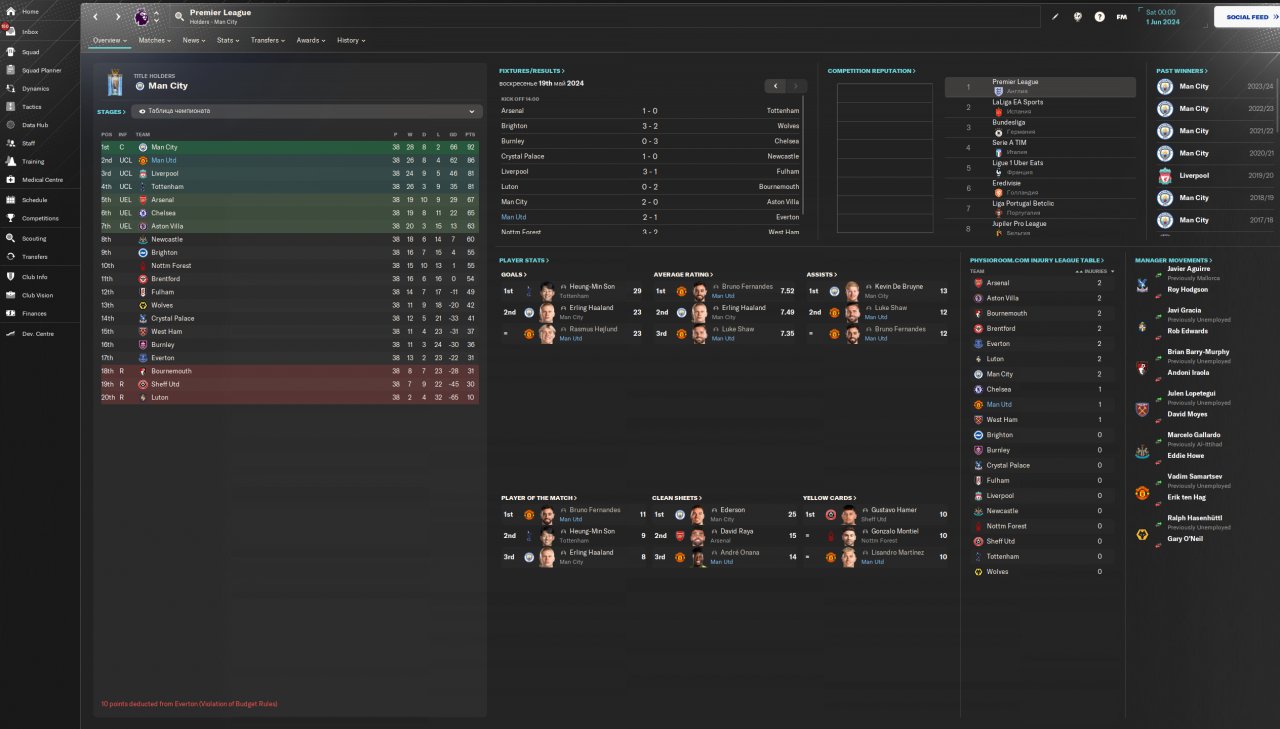Screen dimensions: 1280x729
Task: Open Squad shirt icon in sidebar
Action: point(10,52)
